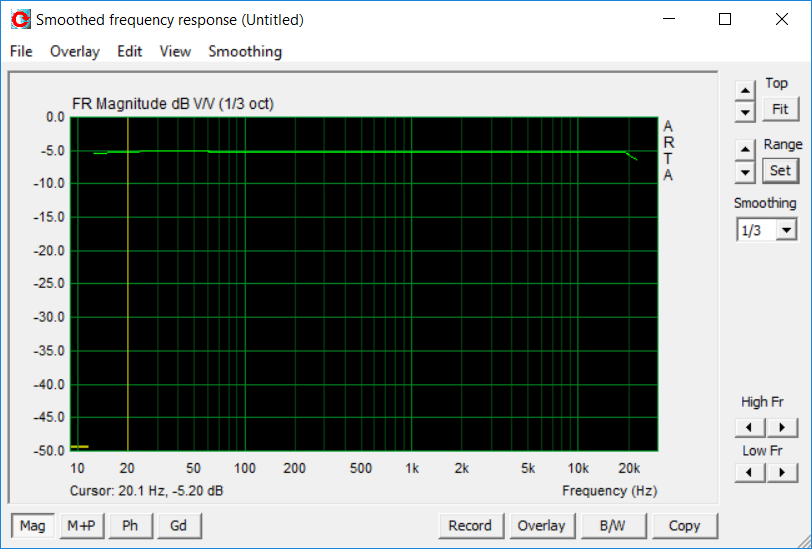This screenshot has height=549, width=812.
Task: Click the Fit button
Action: point(780,109)
